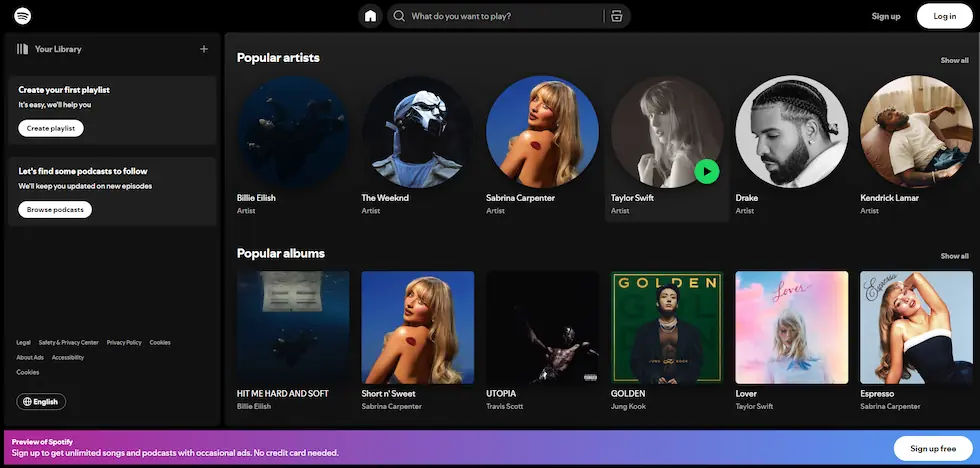Open Sabrina Carpenter artist picture
The width and height of the screenshot is (980, 468).
[x=542, y=132]
